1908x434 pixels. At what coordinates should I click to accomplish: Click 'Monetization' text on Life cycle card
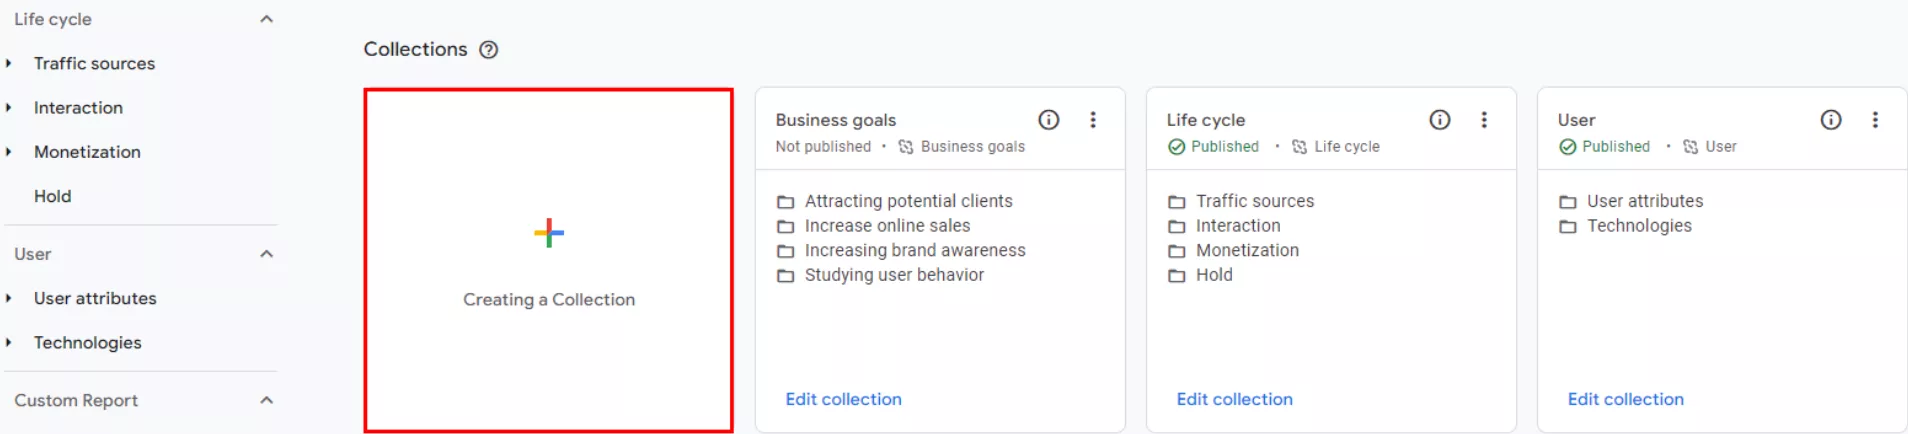tap(1248, 250)
